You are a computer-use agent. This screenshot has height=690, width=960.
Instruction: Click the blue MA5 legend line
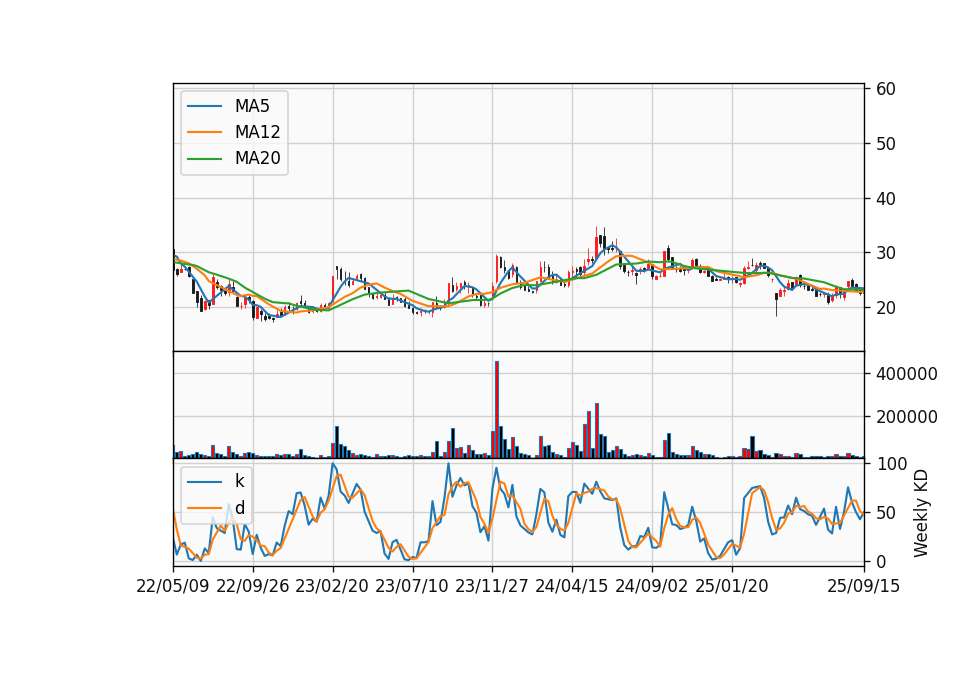click(x=204, y=106)
